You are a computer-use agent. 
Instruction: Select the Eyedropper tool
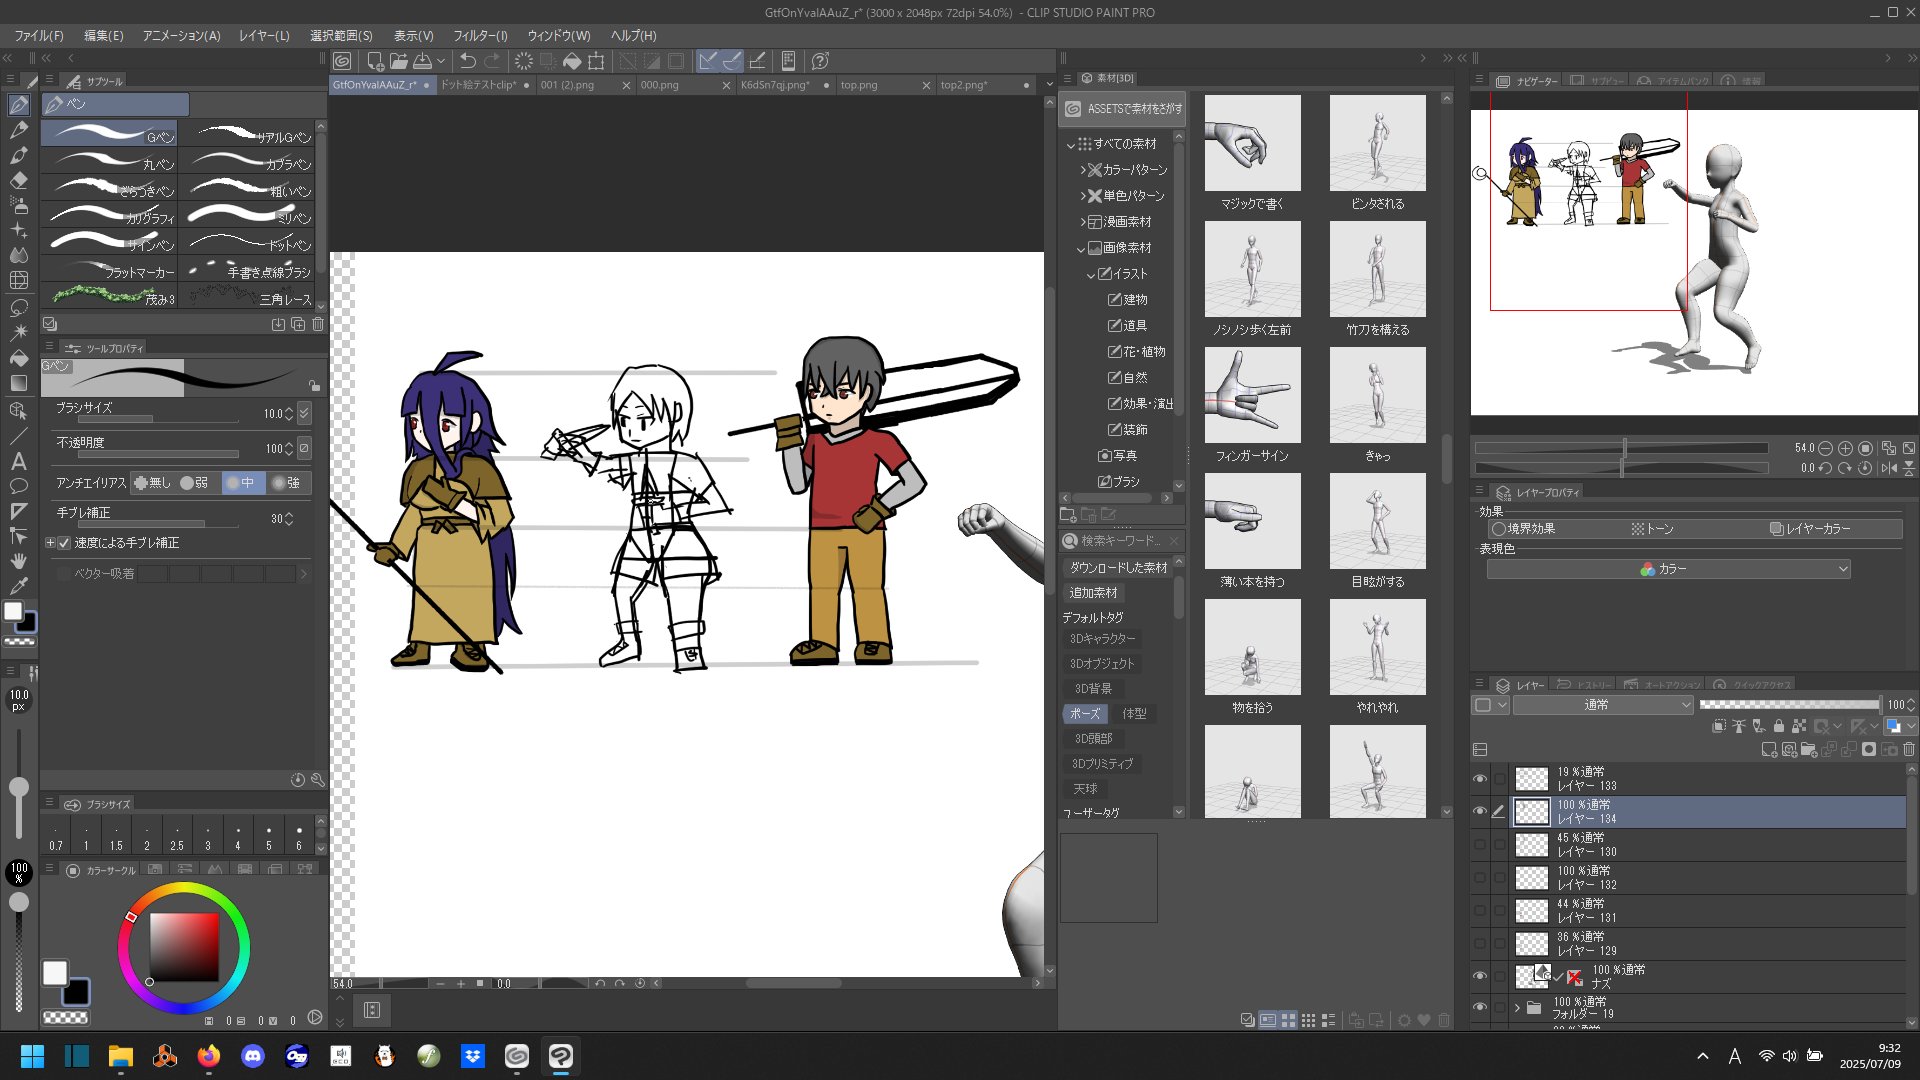tap(18, 586)
